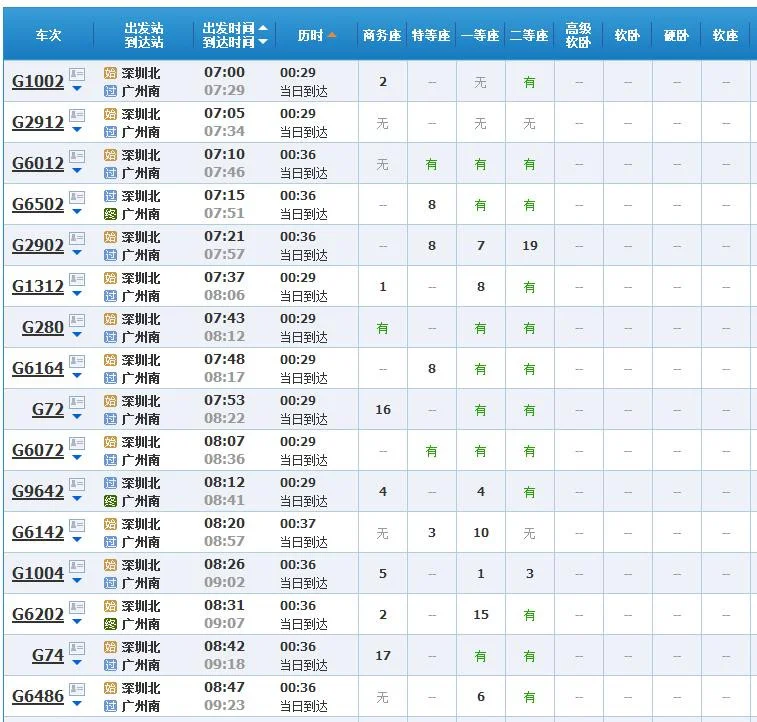Open ID card icon next to G9642
This screenshot has width=757, height=722.
(77, 484)
